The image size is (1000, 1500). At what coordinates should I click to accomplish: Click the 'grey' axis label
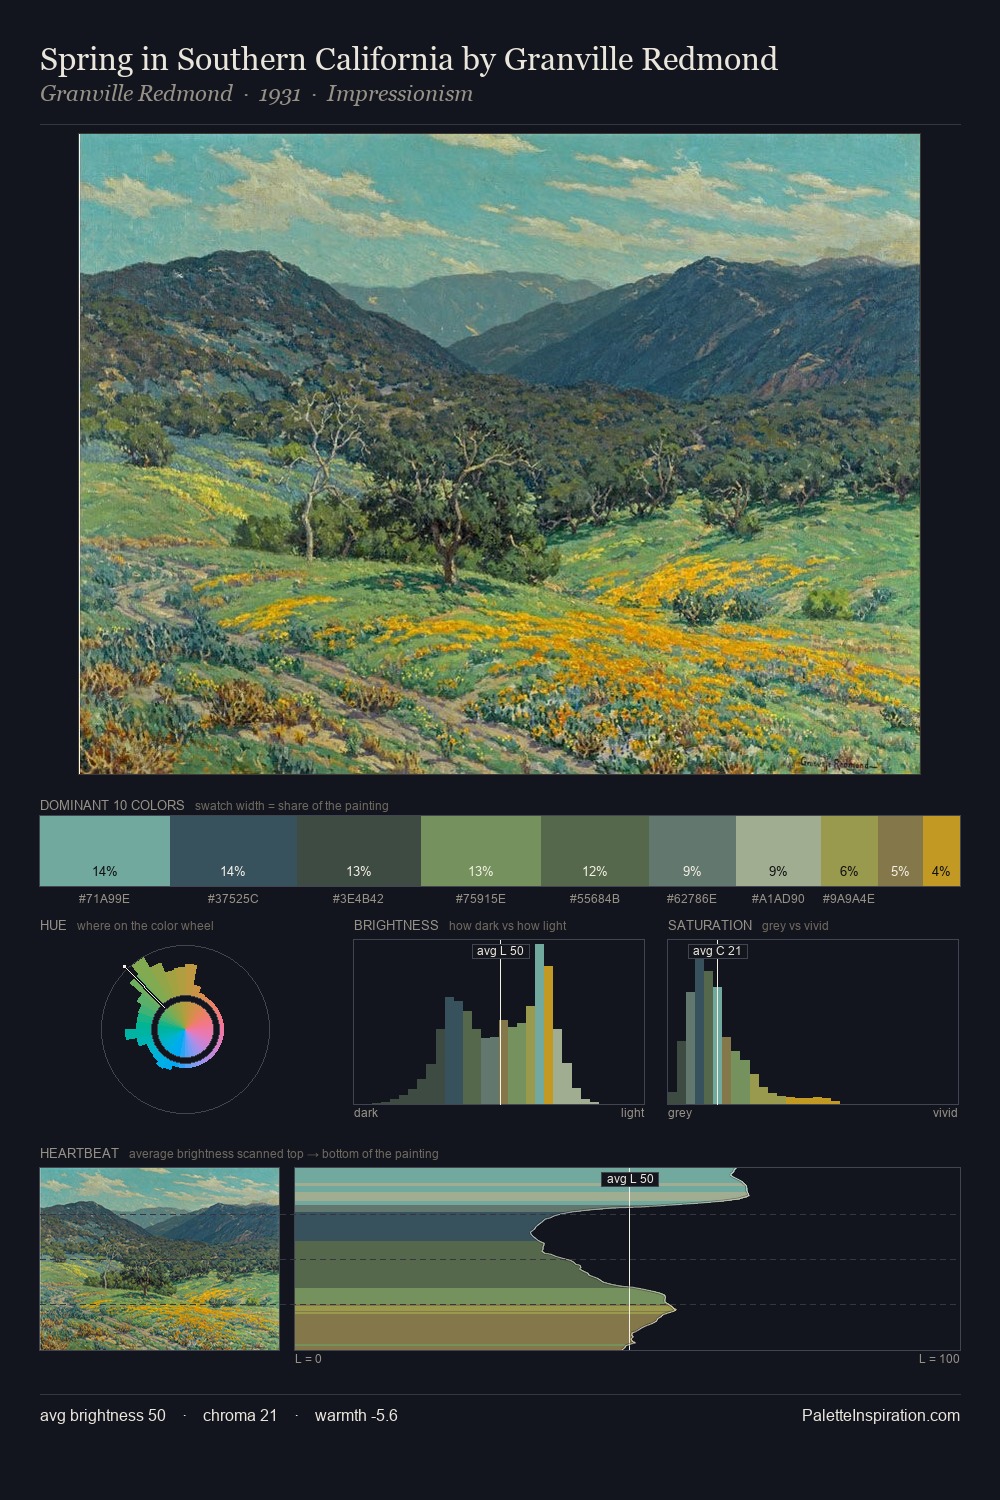[x=680, y=1113]
